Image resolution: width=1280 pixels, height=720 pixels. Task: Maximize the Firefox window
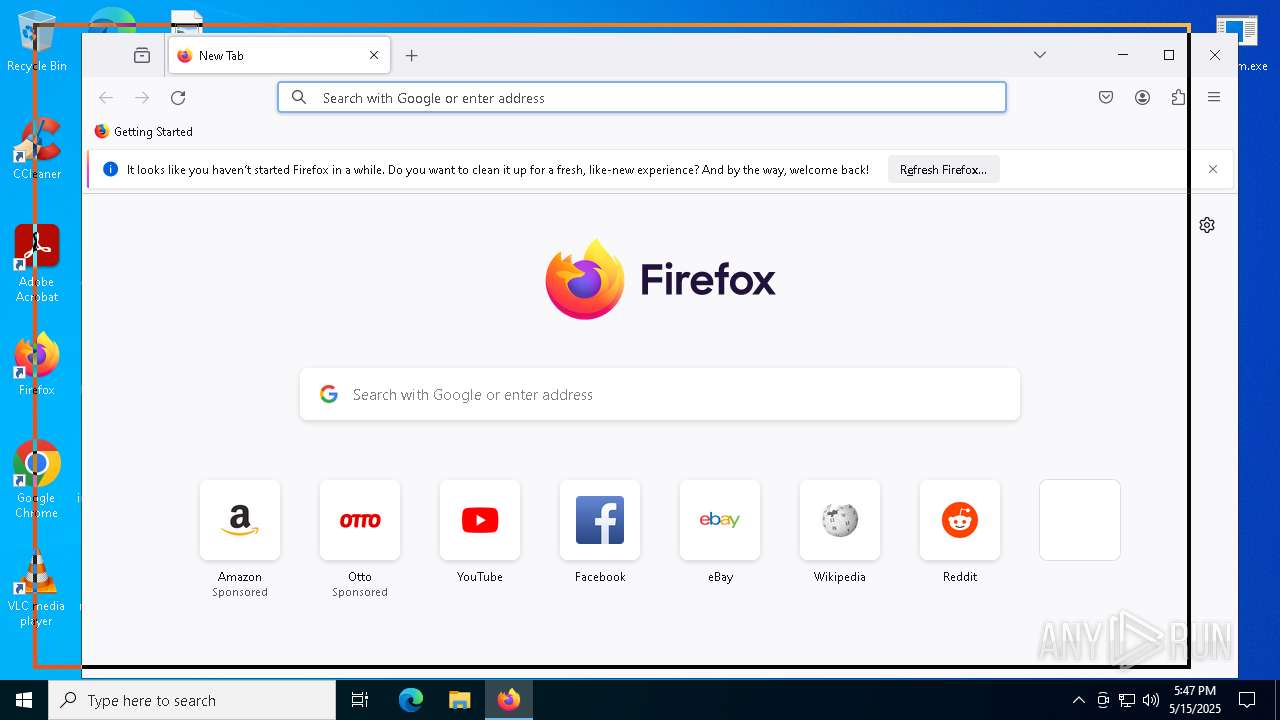pos(1169,55)
